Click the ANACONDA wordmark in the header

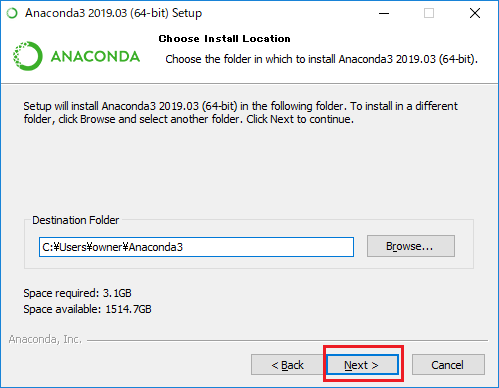click(x=95, y=56)
